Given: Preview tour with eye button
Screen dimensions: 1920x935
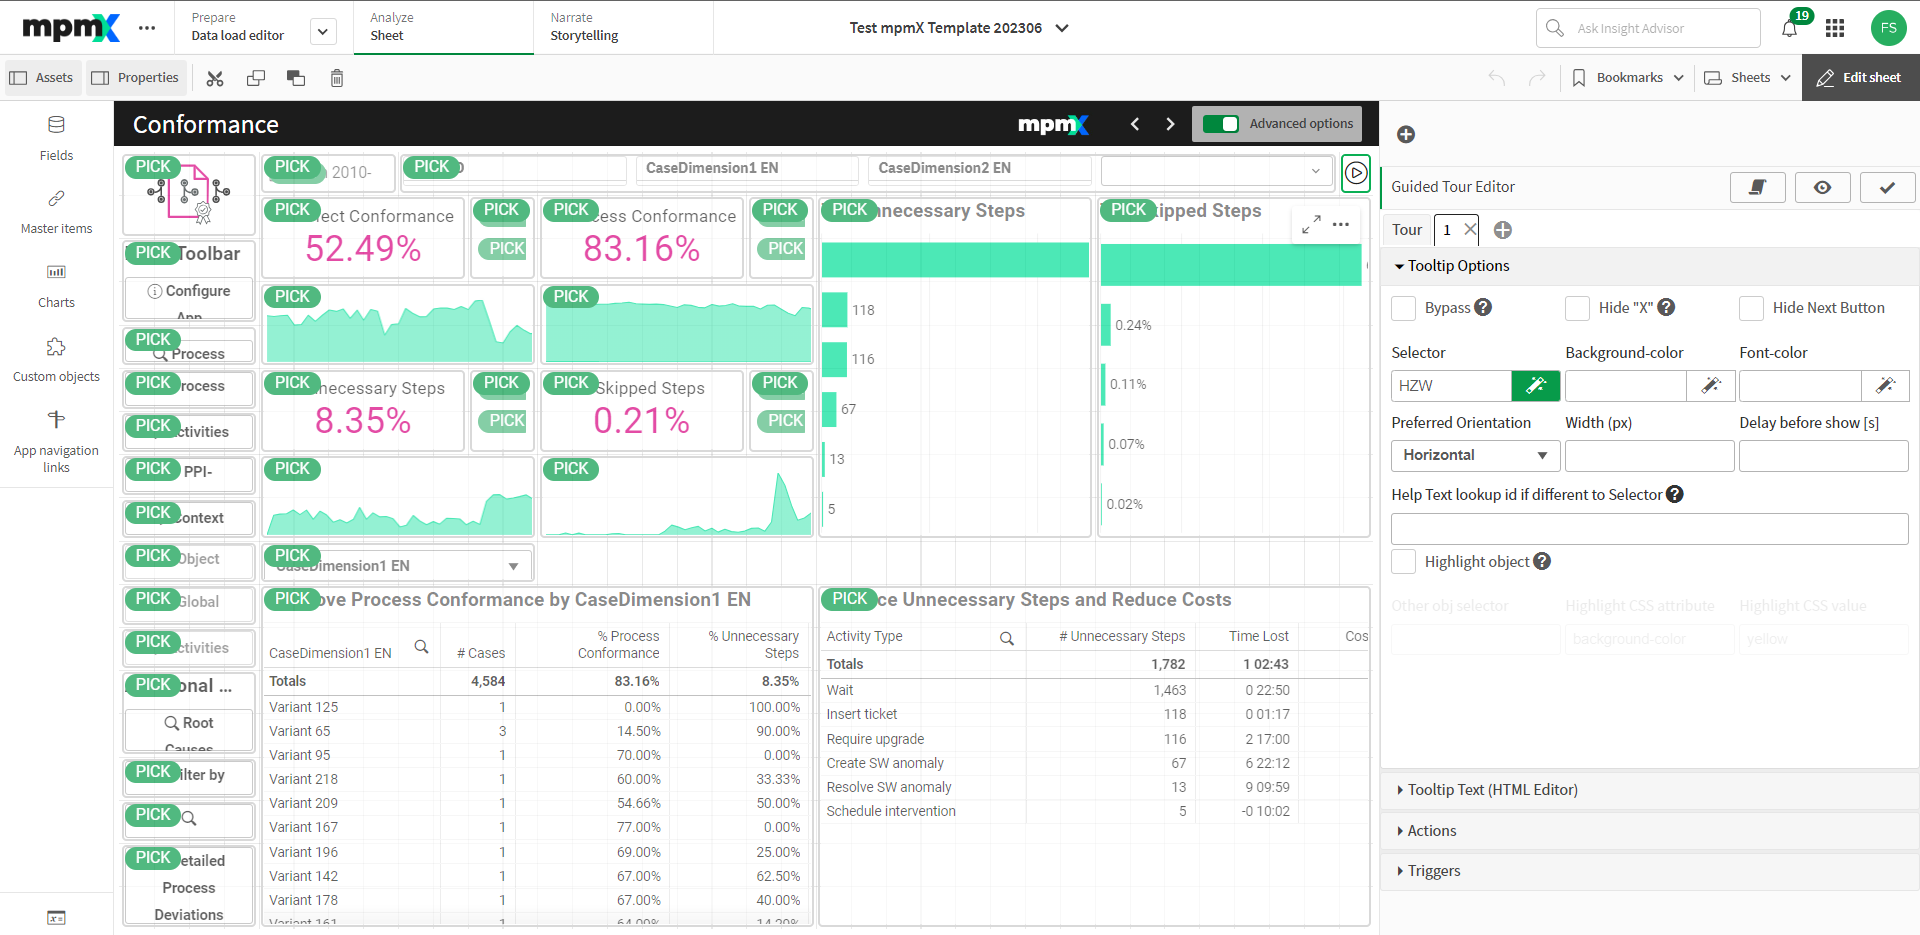Looking at the screenshot, I should click(1823, 187).
